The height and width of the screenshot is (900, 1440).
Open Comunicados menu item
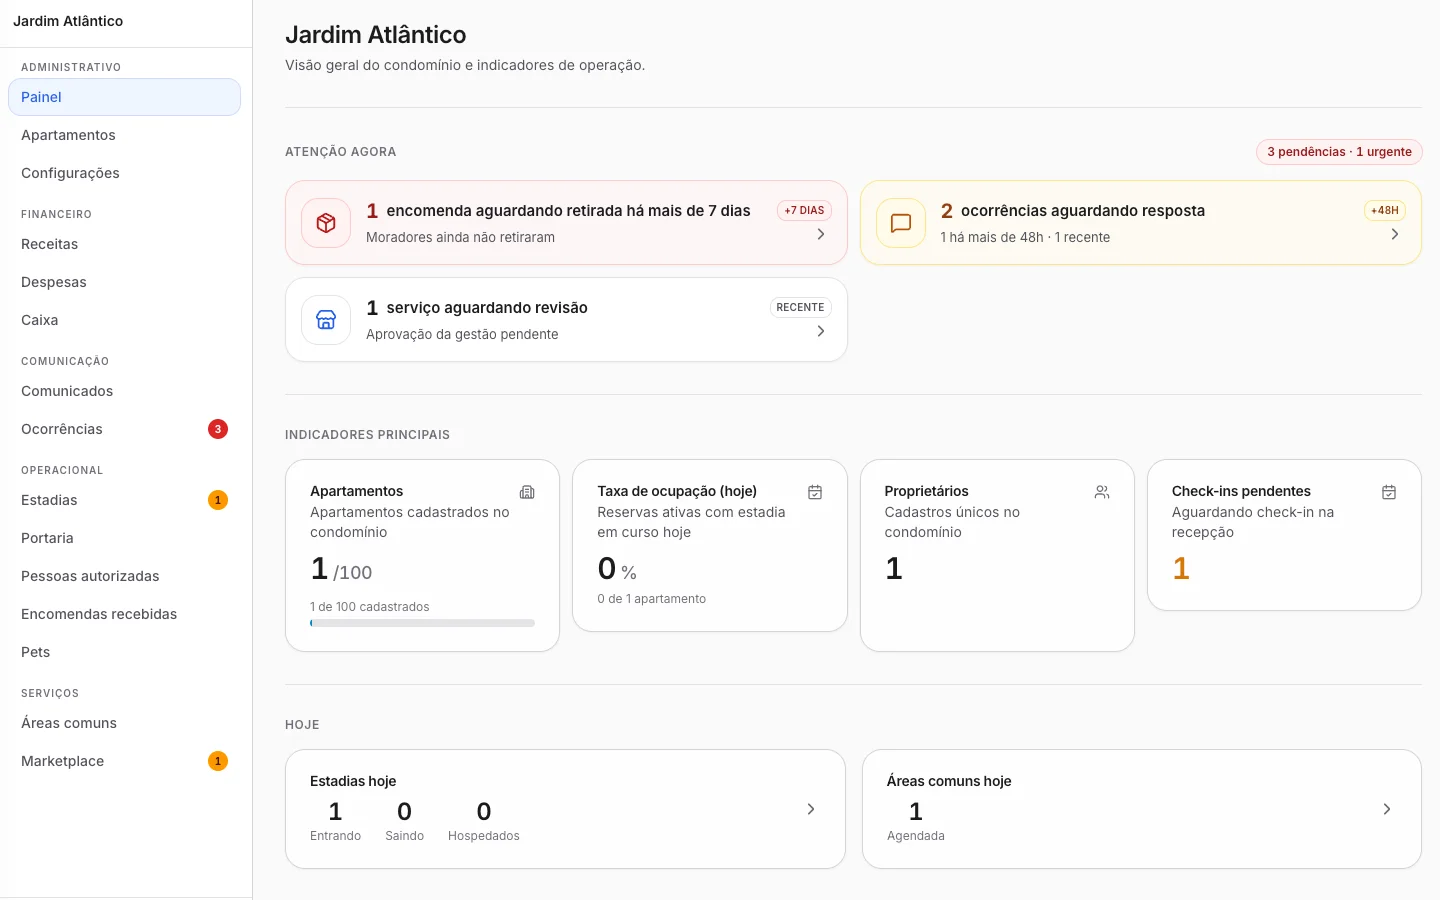124,391
